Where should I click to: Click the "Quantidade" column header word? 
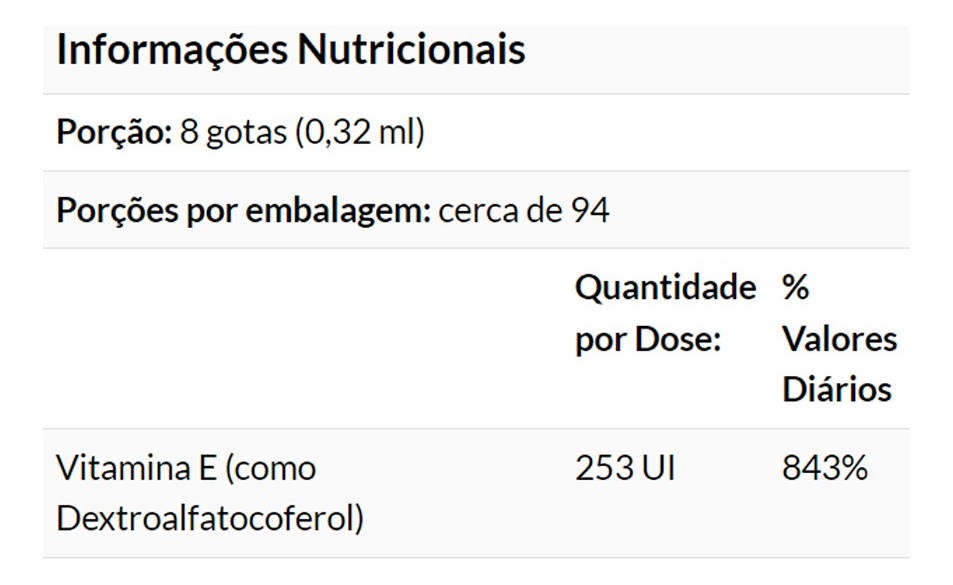(665, 288)
